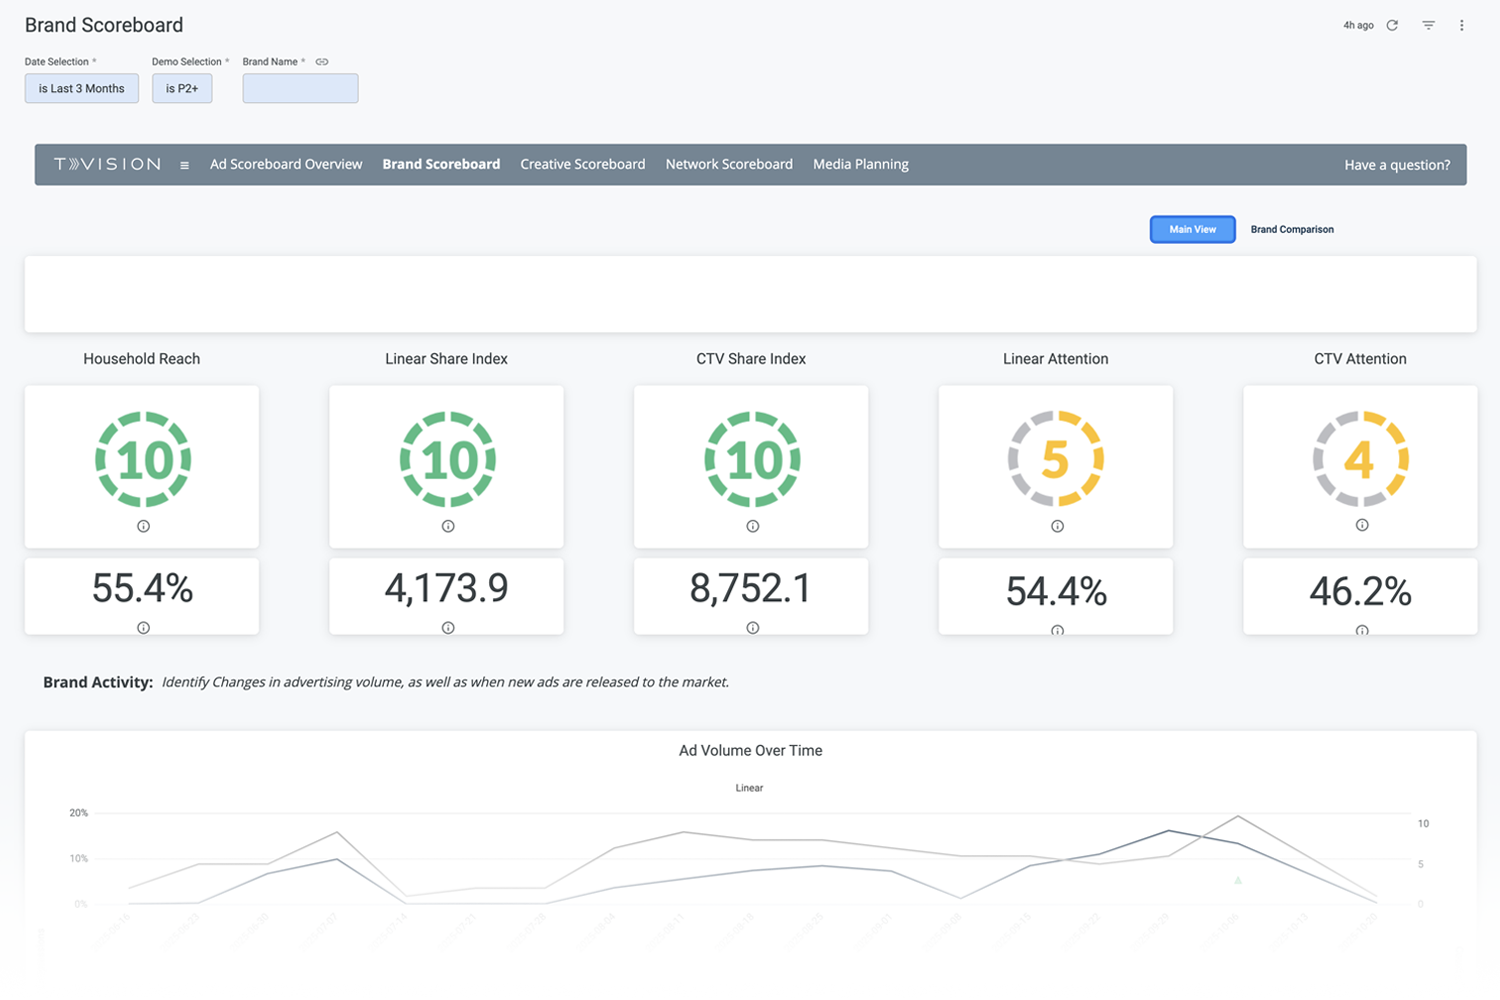Go to the Creative Scoreboard tab

pos(582,164)
